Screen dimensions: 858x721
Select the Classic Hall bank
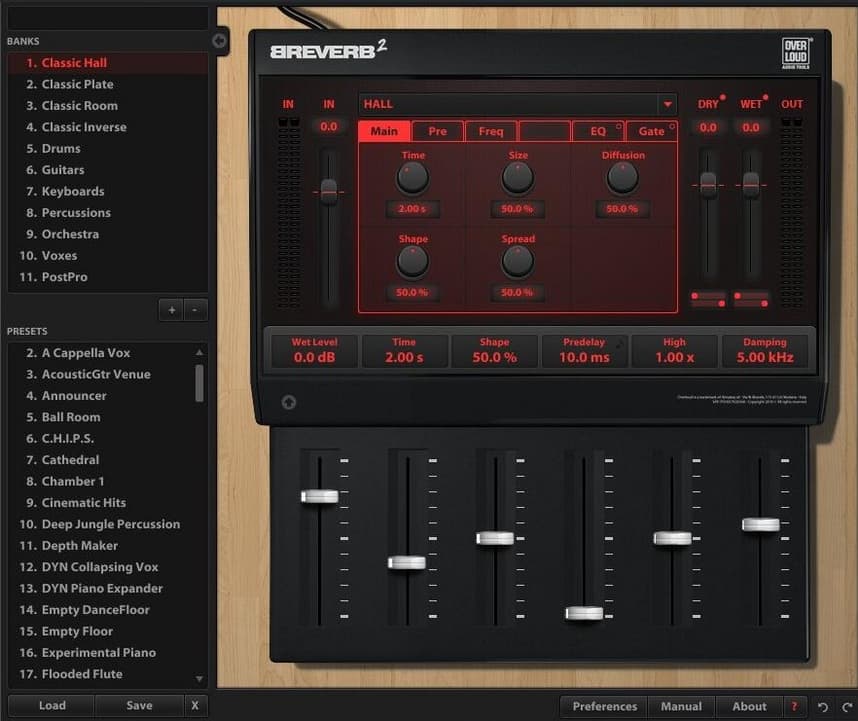tap(108, 63)
